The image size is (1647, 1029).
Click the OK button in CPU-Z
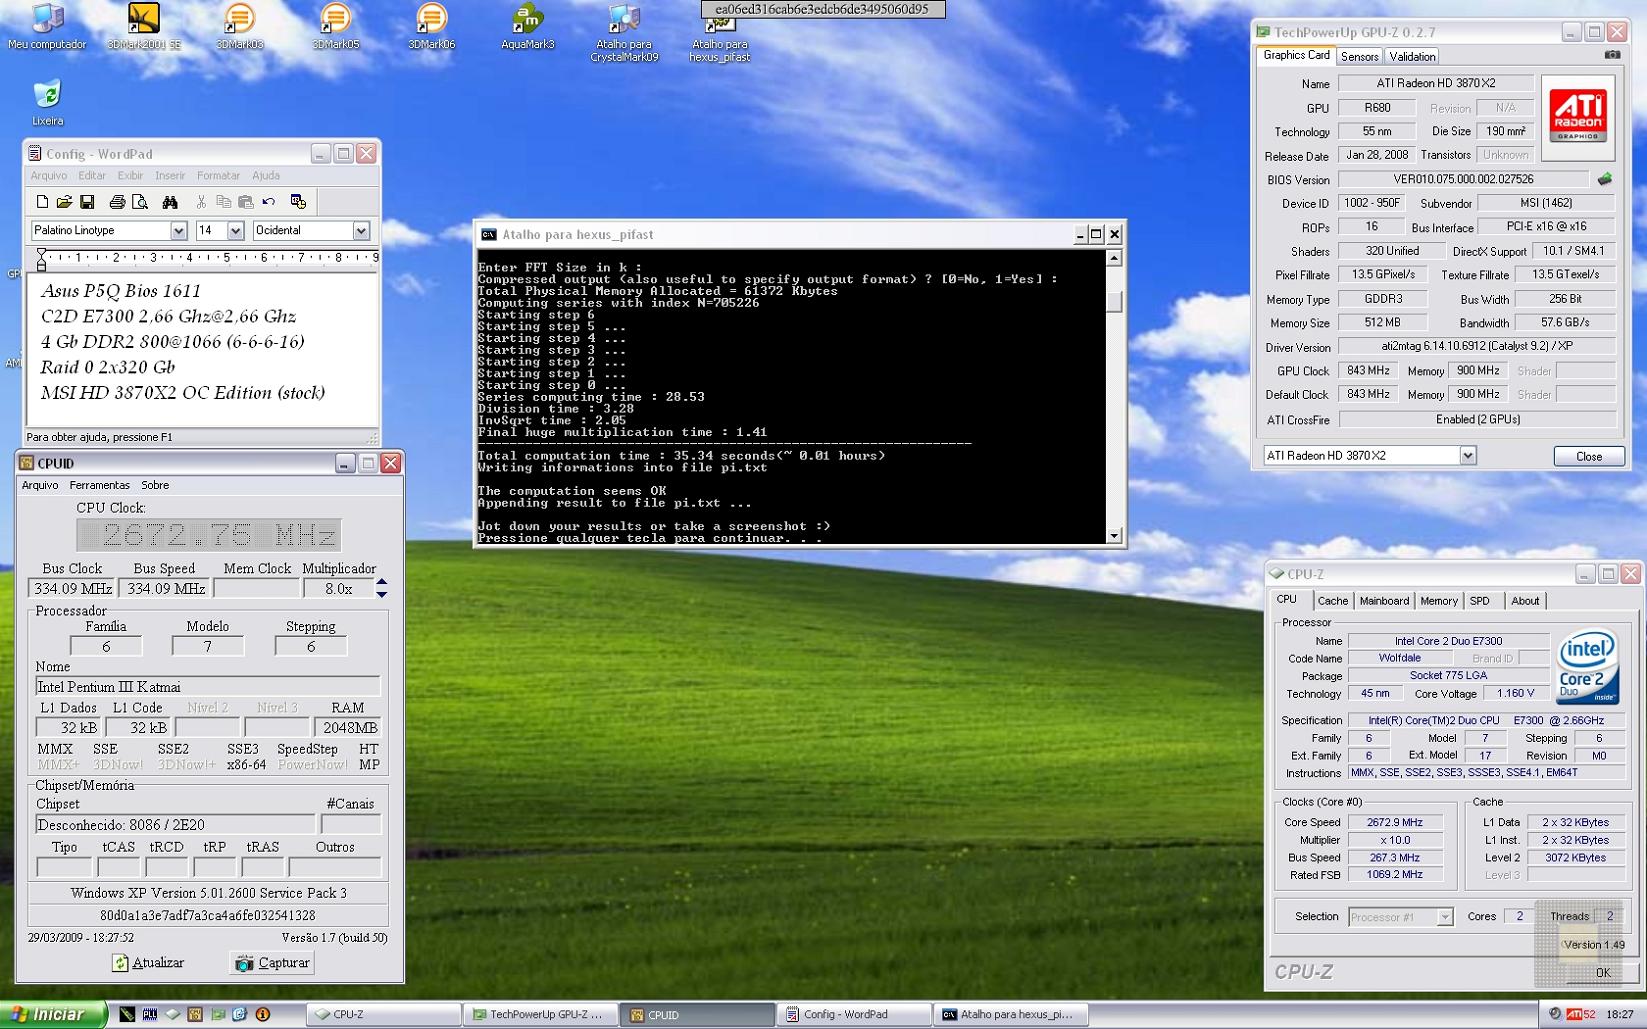point(1603,972)
